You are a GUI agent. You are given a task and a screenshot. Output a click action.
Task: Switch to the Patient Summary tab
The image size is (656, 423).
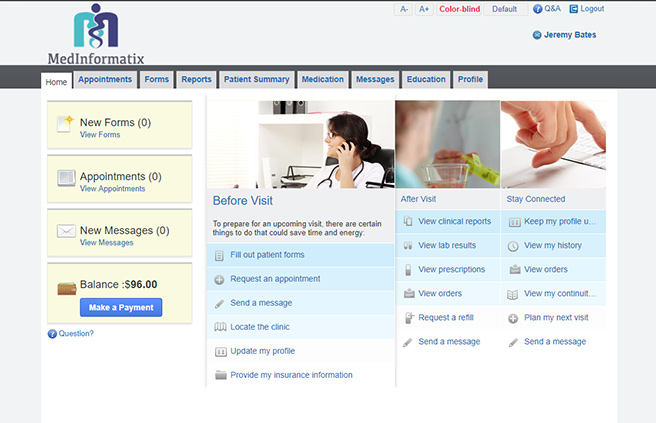[256, 79]
